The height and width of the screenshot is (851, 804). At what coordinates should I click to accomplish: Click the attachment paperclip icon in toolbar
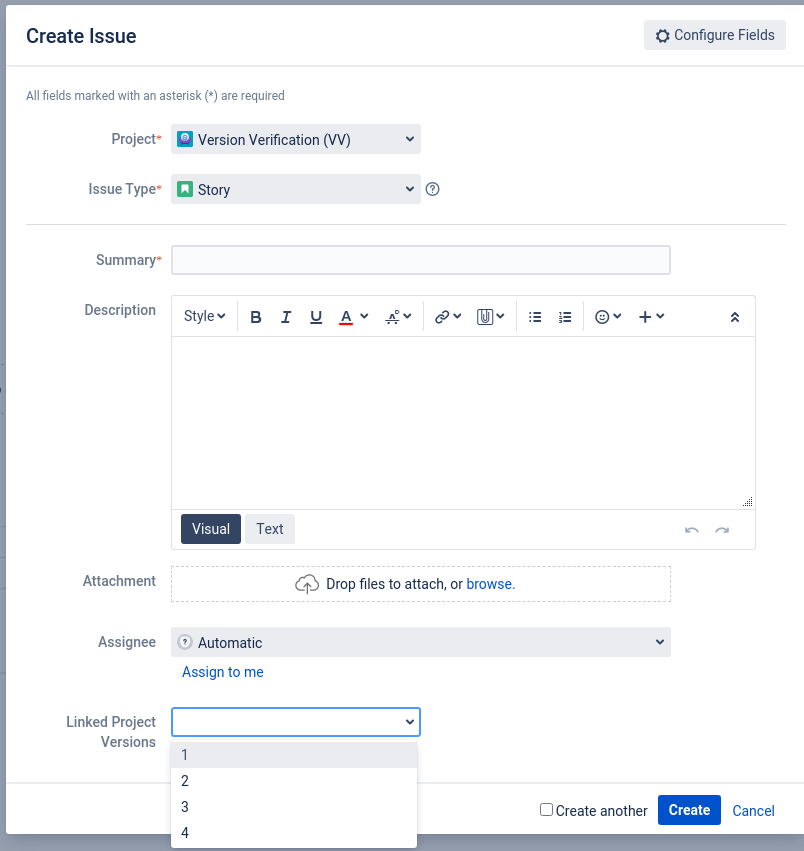[485, 317]
